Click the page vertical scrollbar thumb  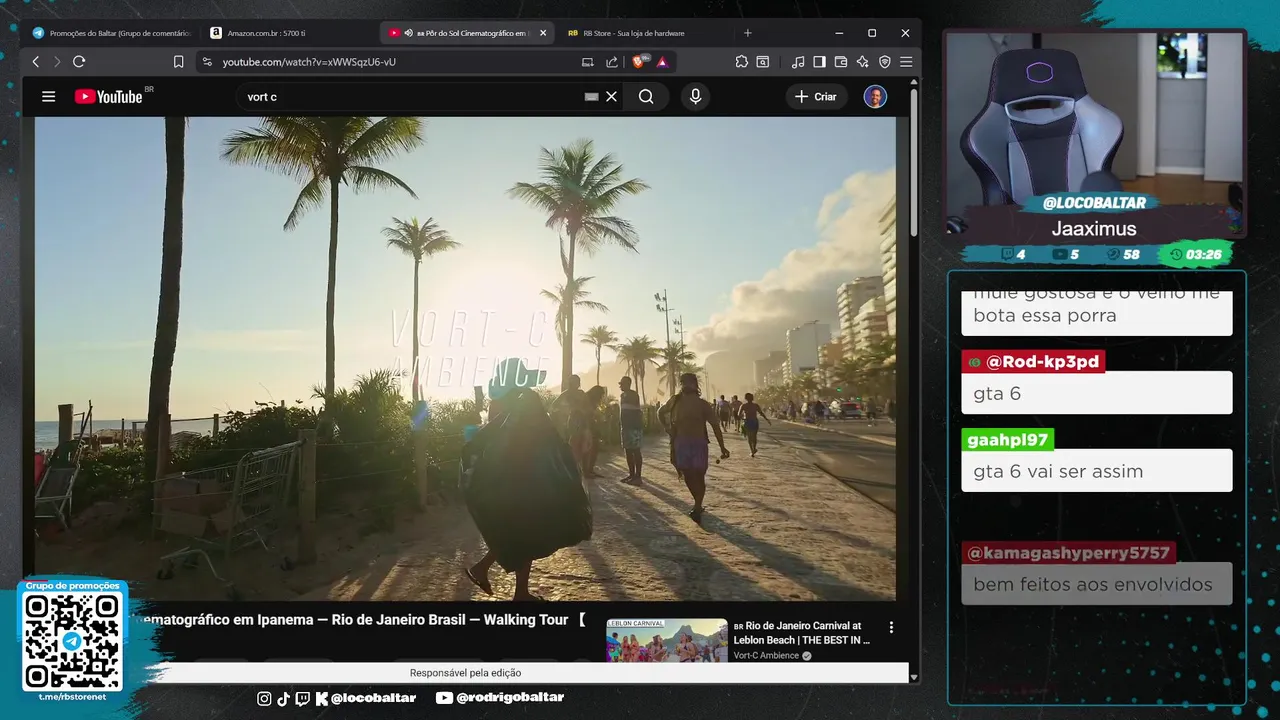[914, 164]
